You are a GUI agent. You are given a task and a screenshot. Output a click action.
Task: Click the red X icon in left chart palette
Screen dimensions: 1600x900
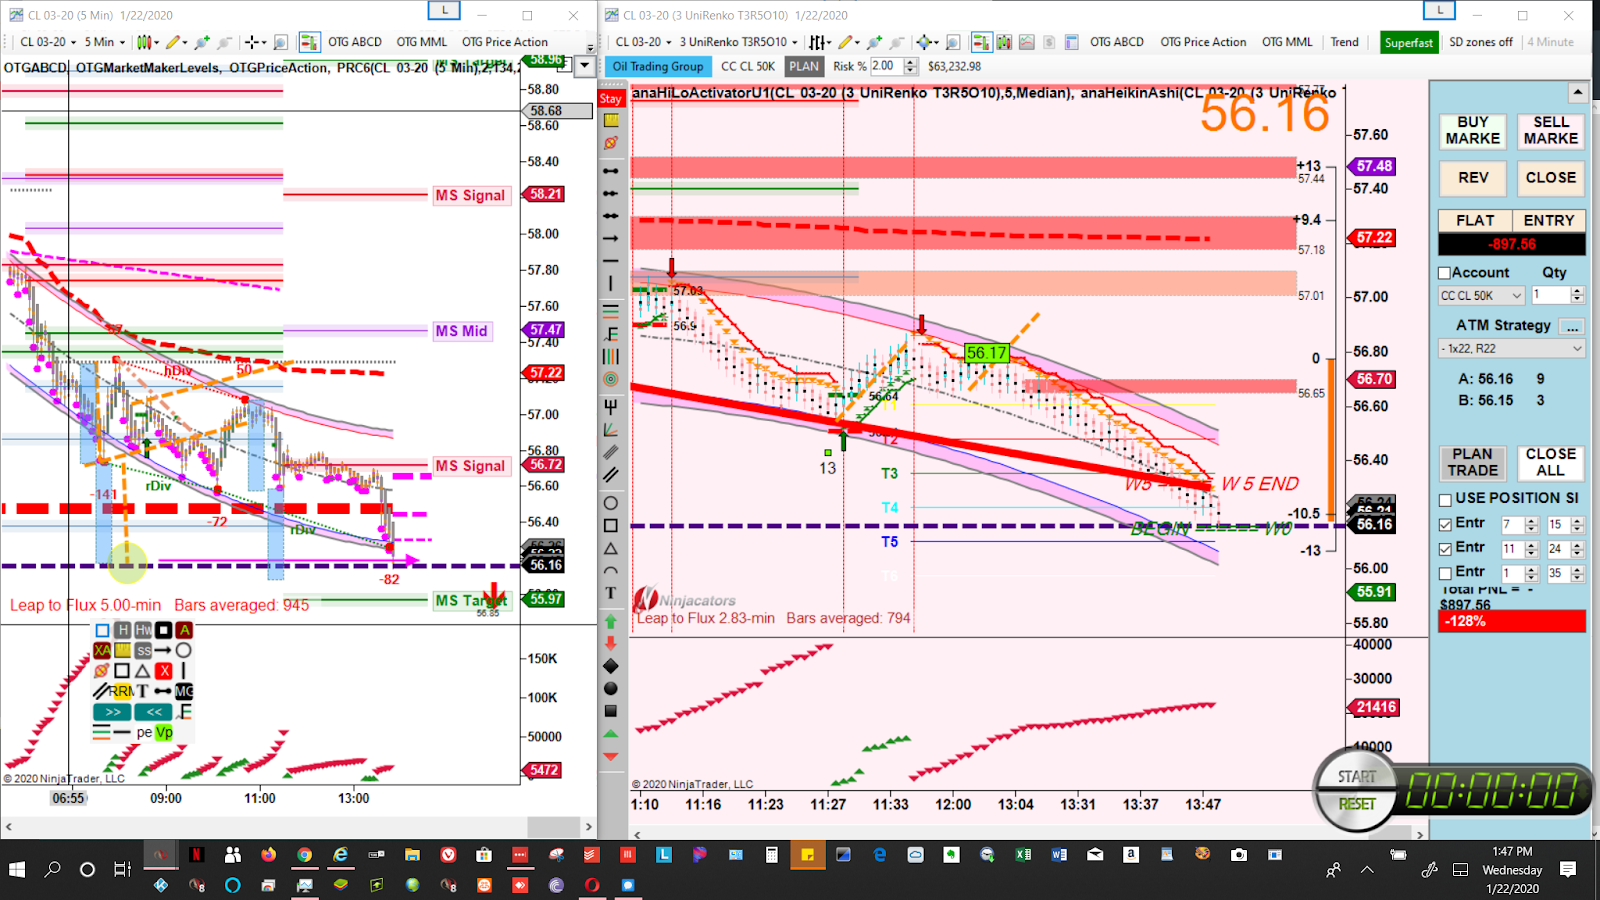(164, 671)
